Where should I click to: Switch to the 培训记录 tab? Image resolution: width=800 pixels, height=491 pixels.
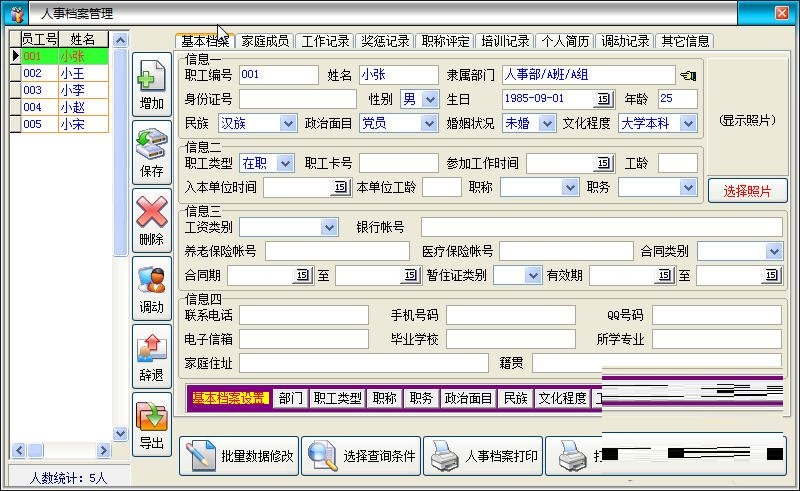[505, 41]
